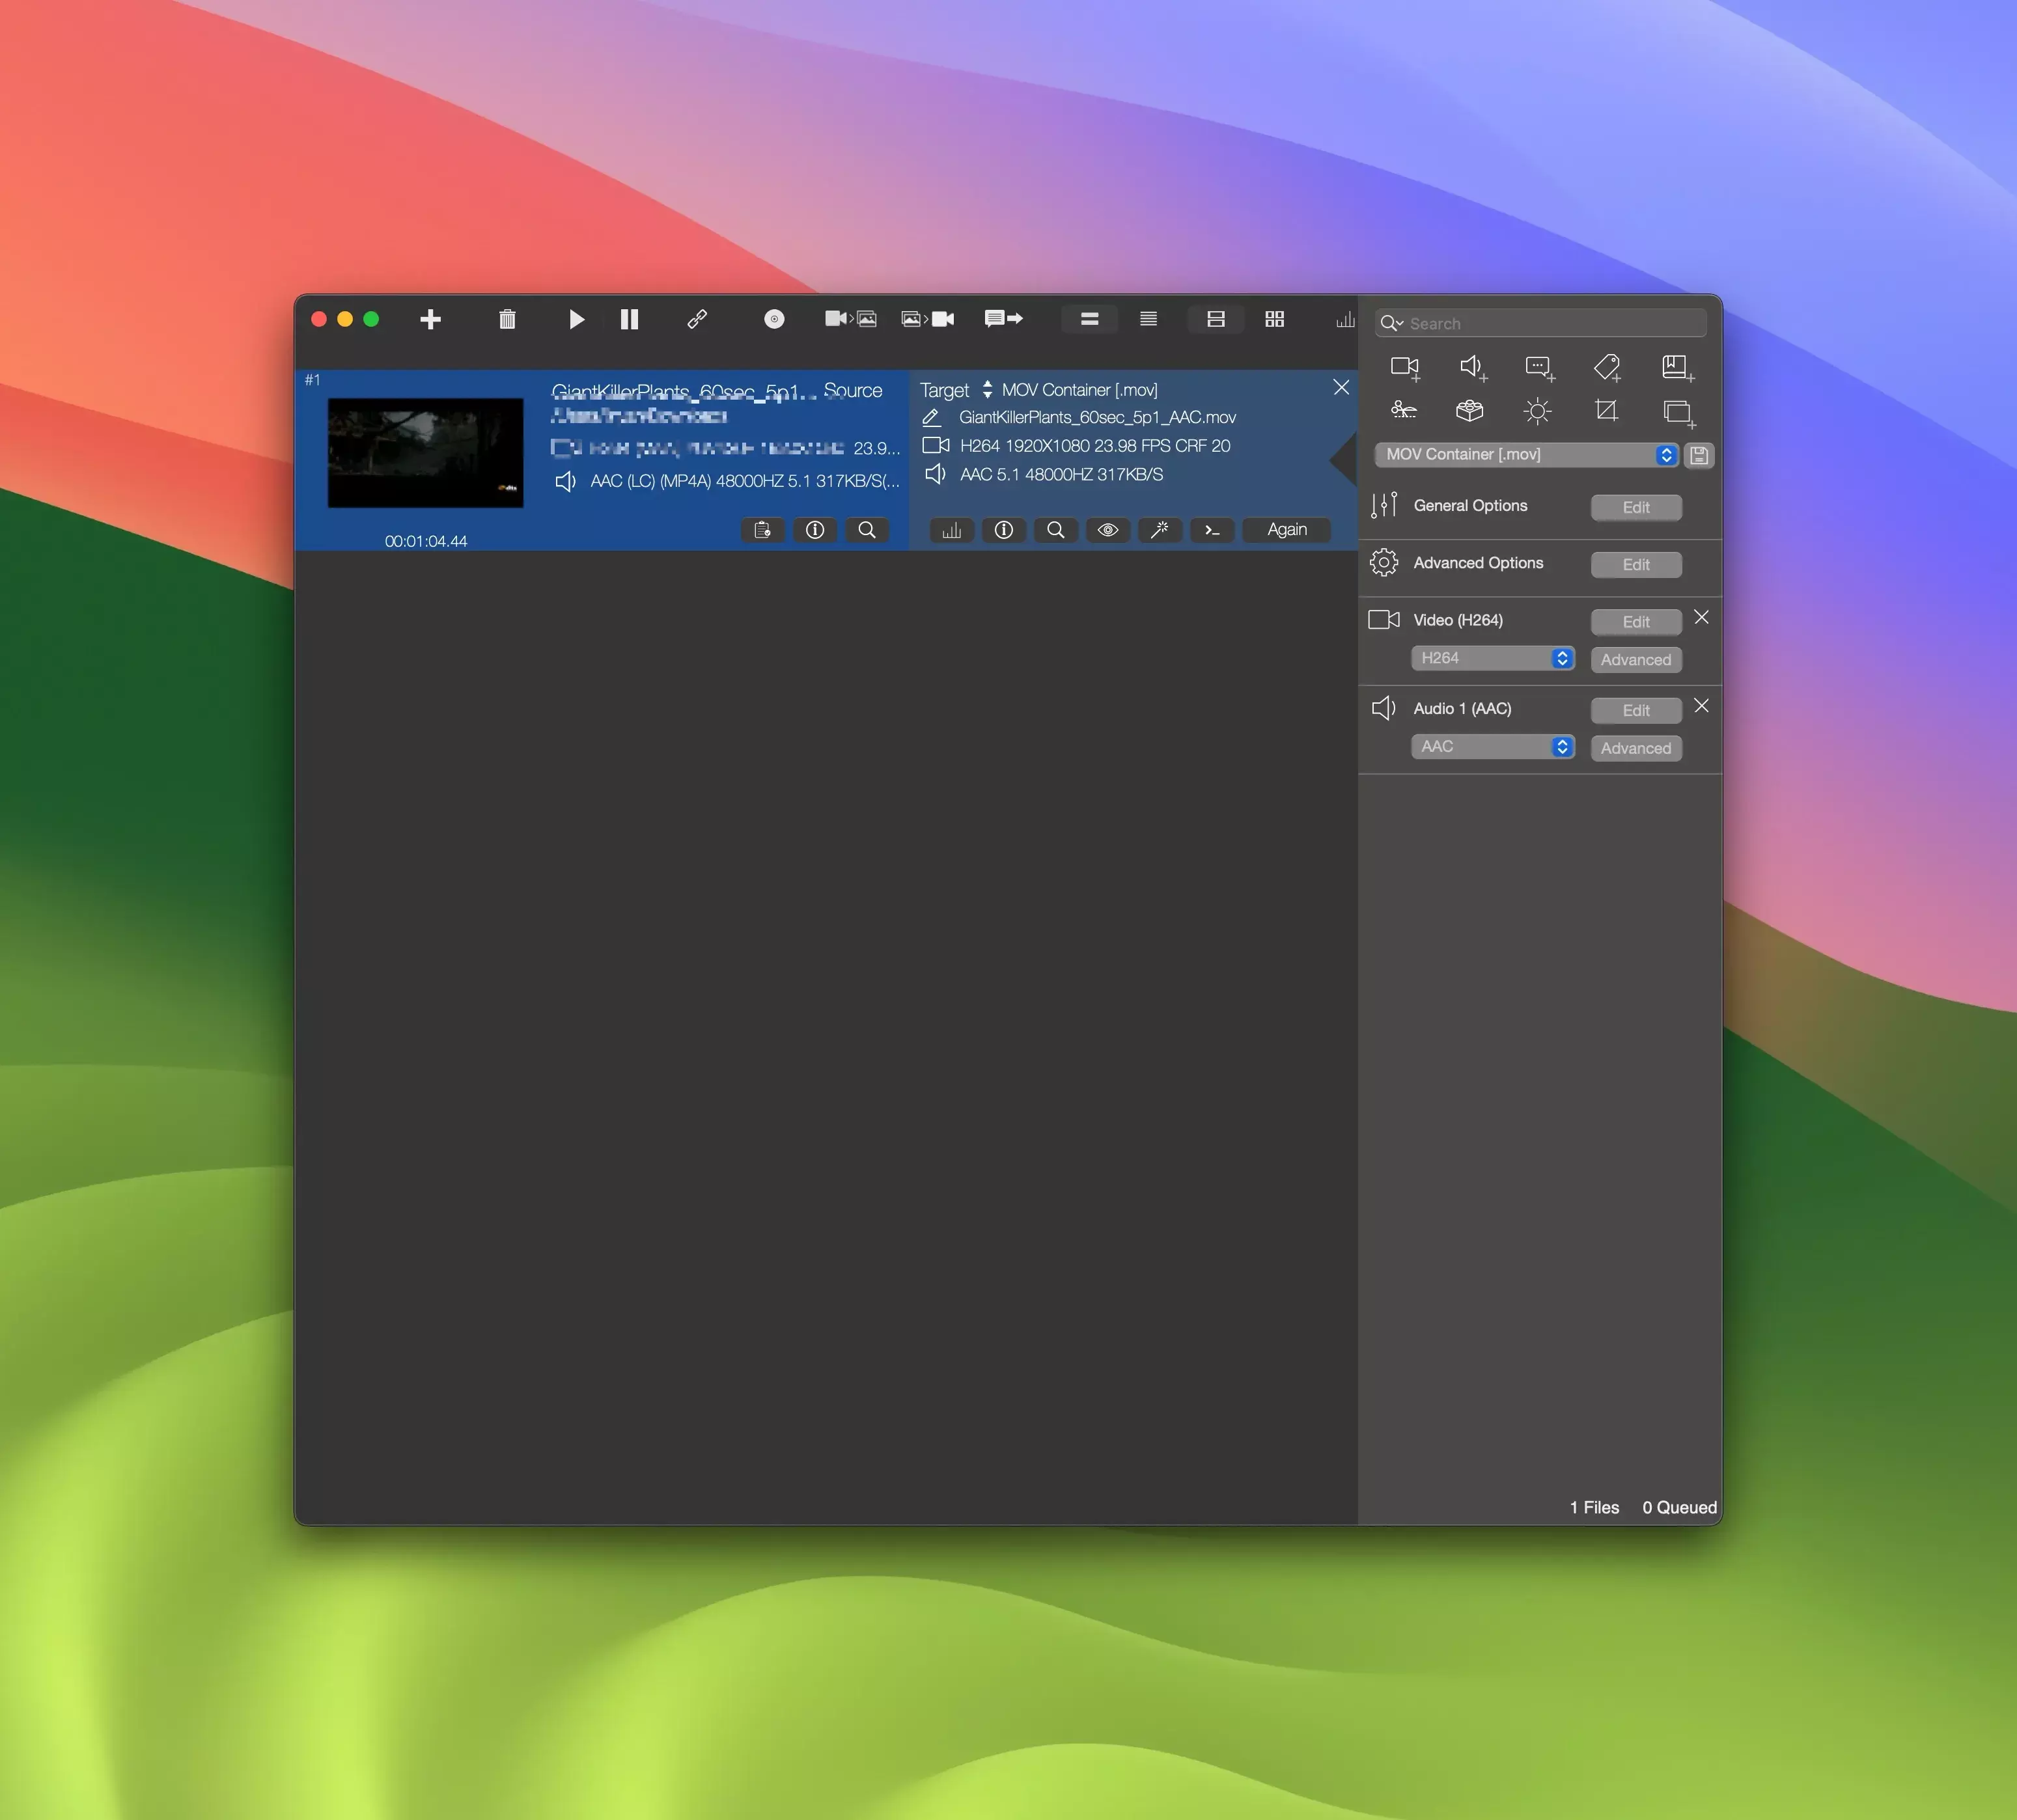Open the crop tool icon

tap(1606, 410)
